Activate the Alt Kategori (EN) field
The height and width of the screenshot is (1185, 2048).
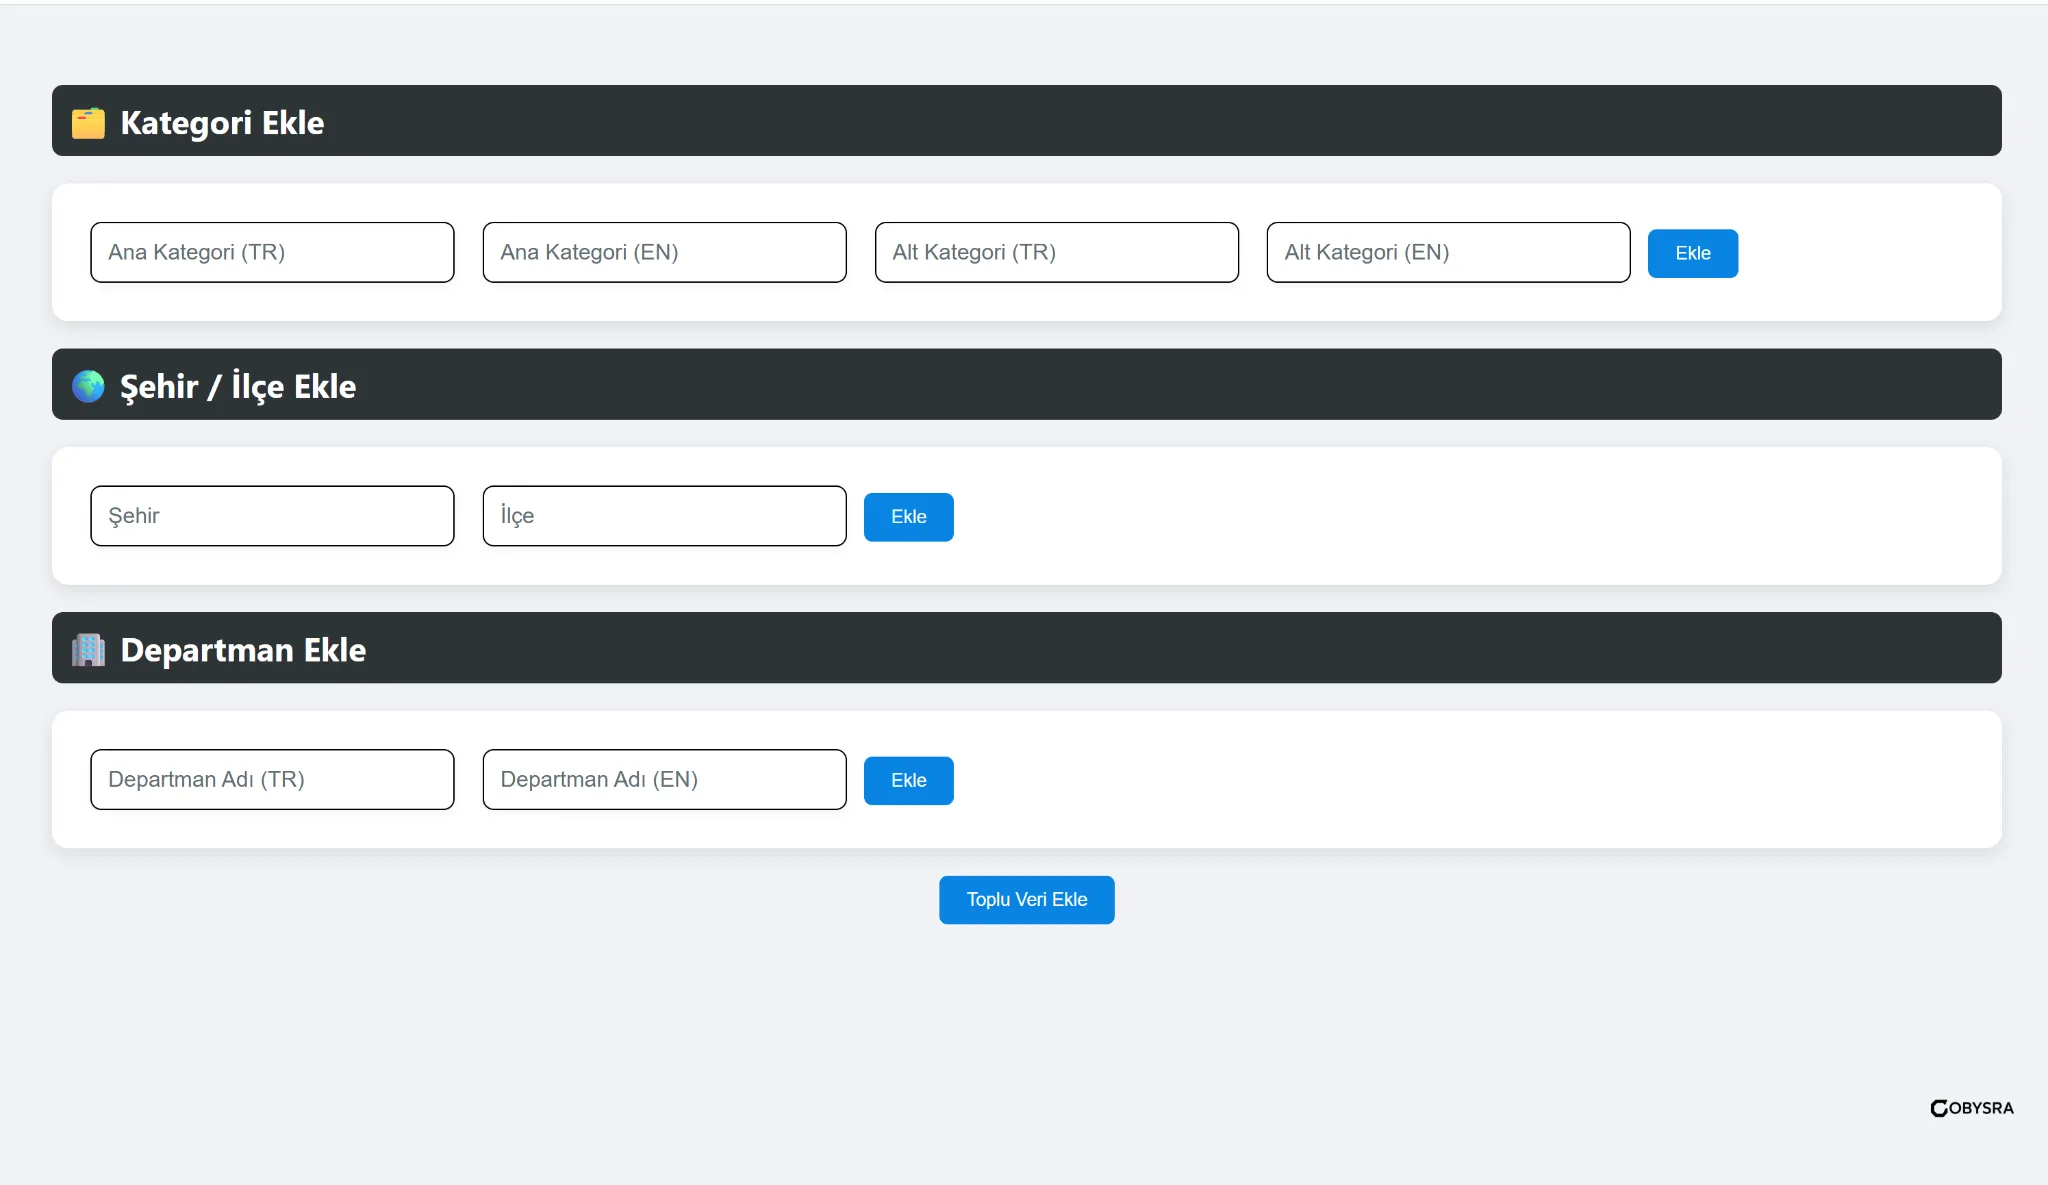1448,252
